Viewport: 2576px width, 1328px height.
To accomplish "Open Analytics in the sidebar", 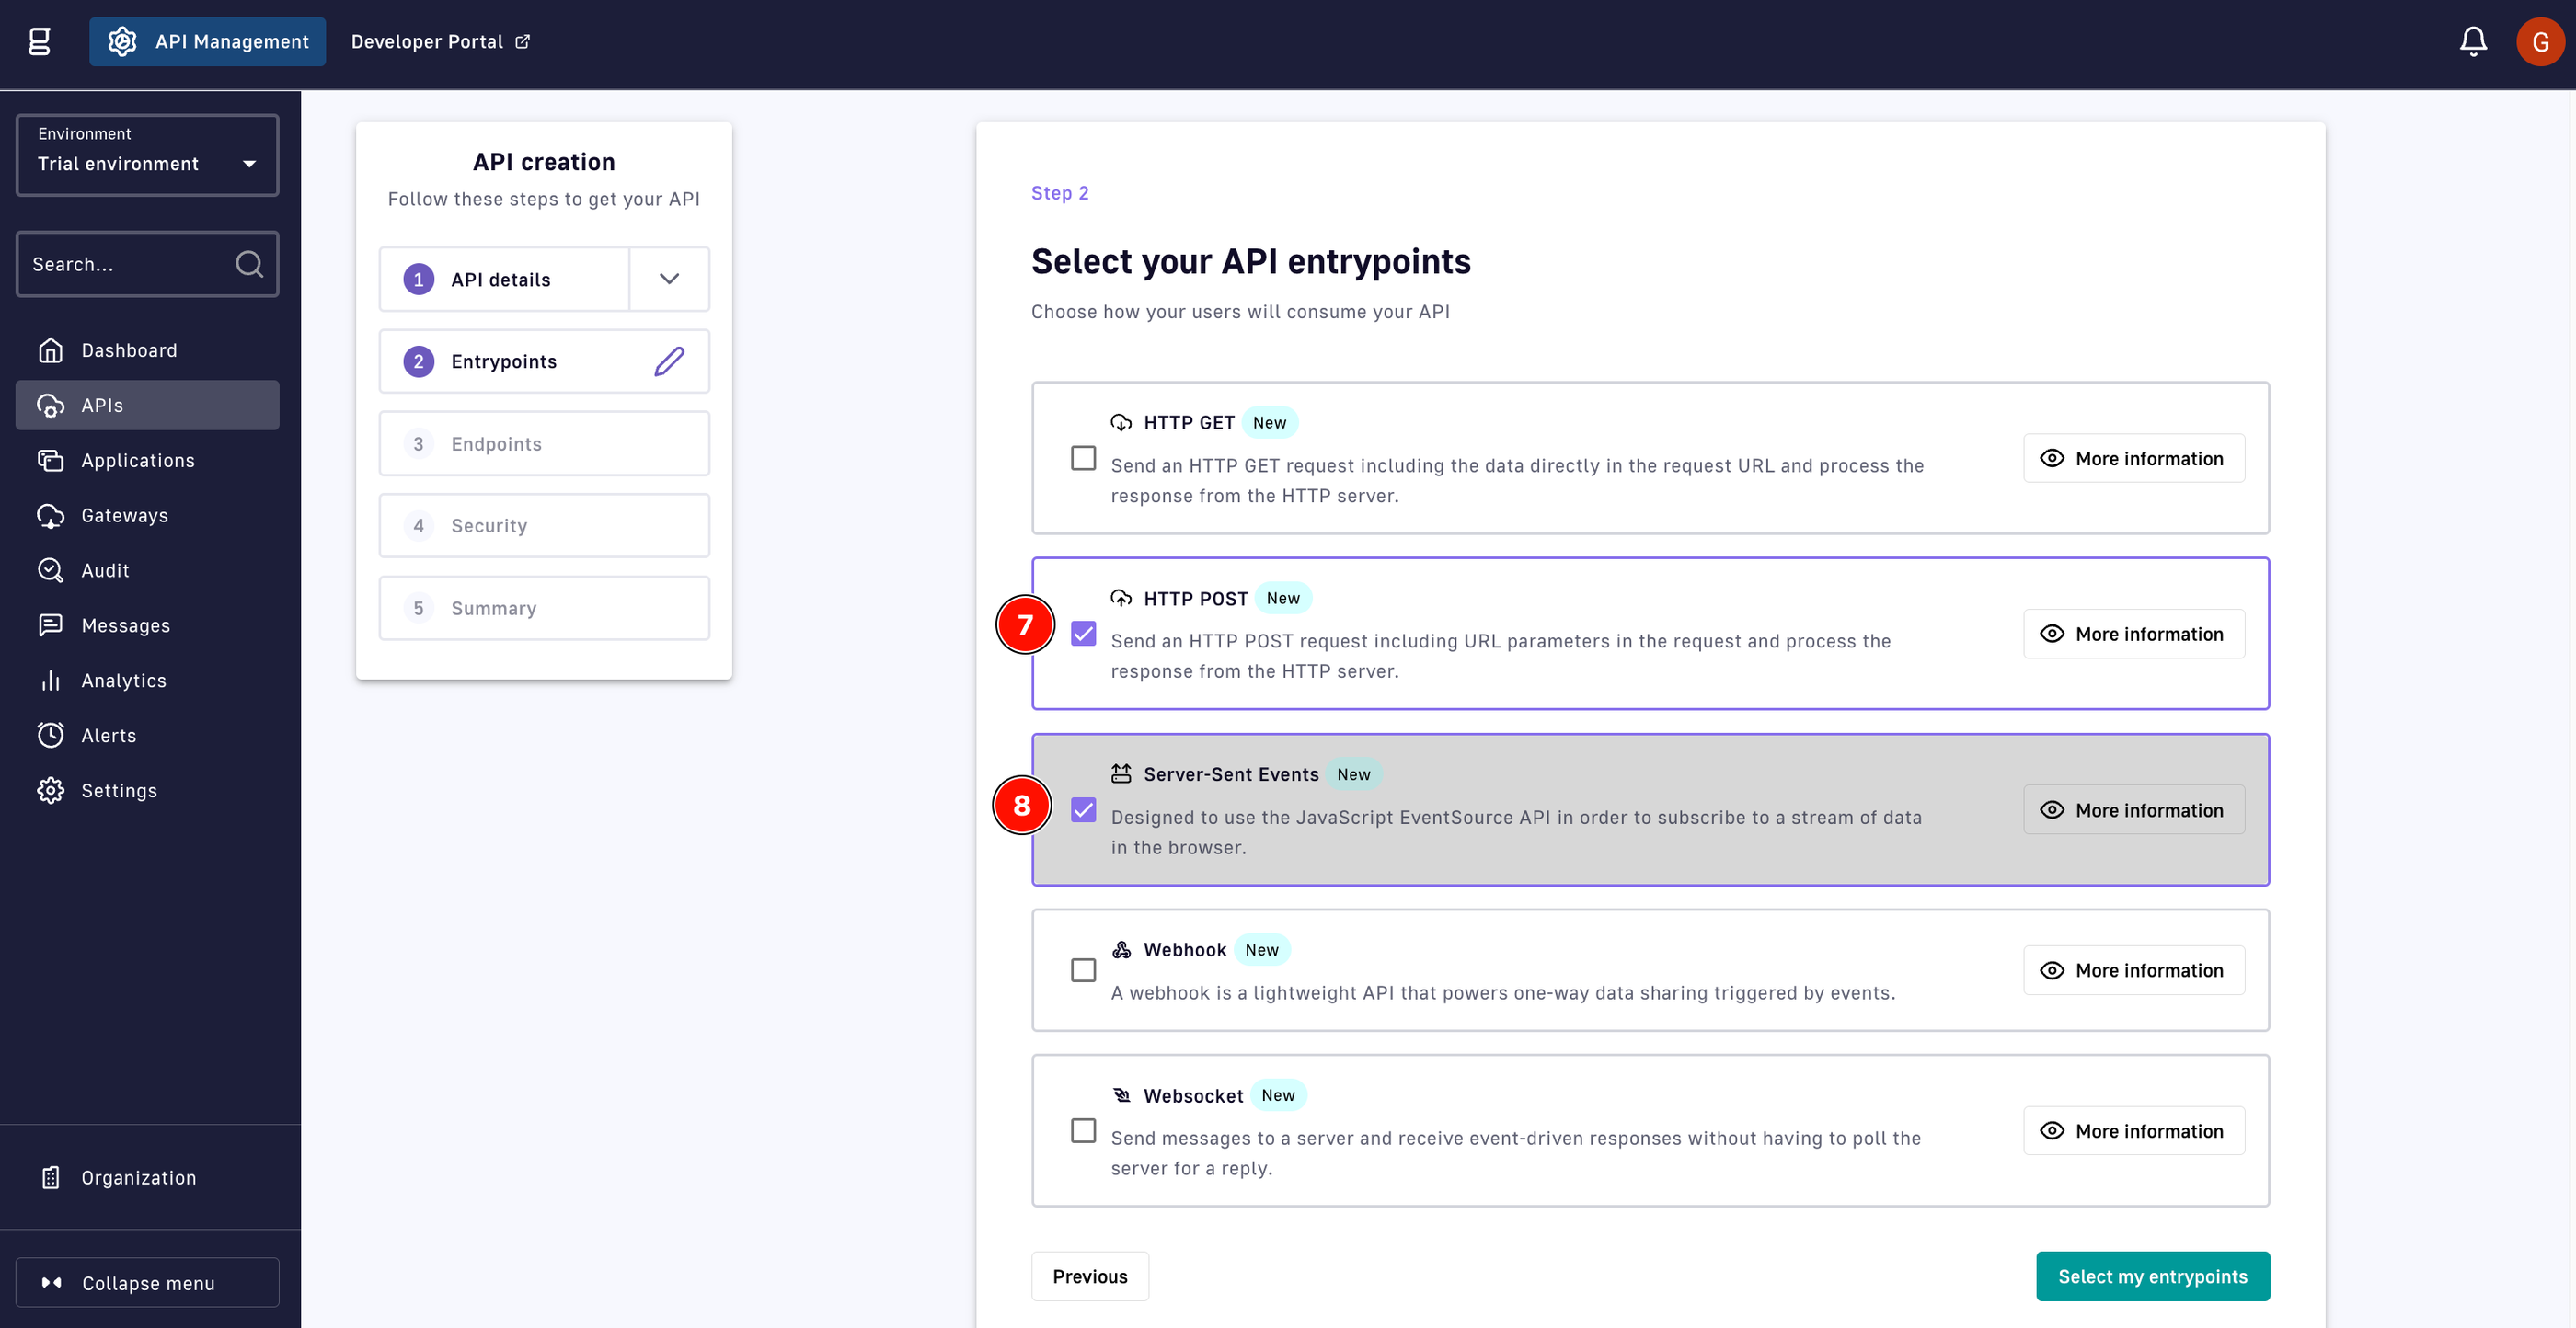I will [x=147, y=680].
